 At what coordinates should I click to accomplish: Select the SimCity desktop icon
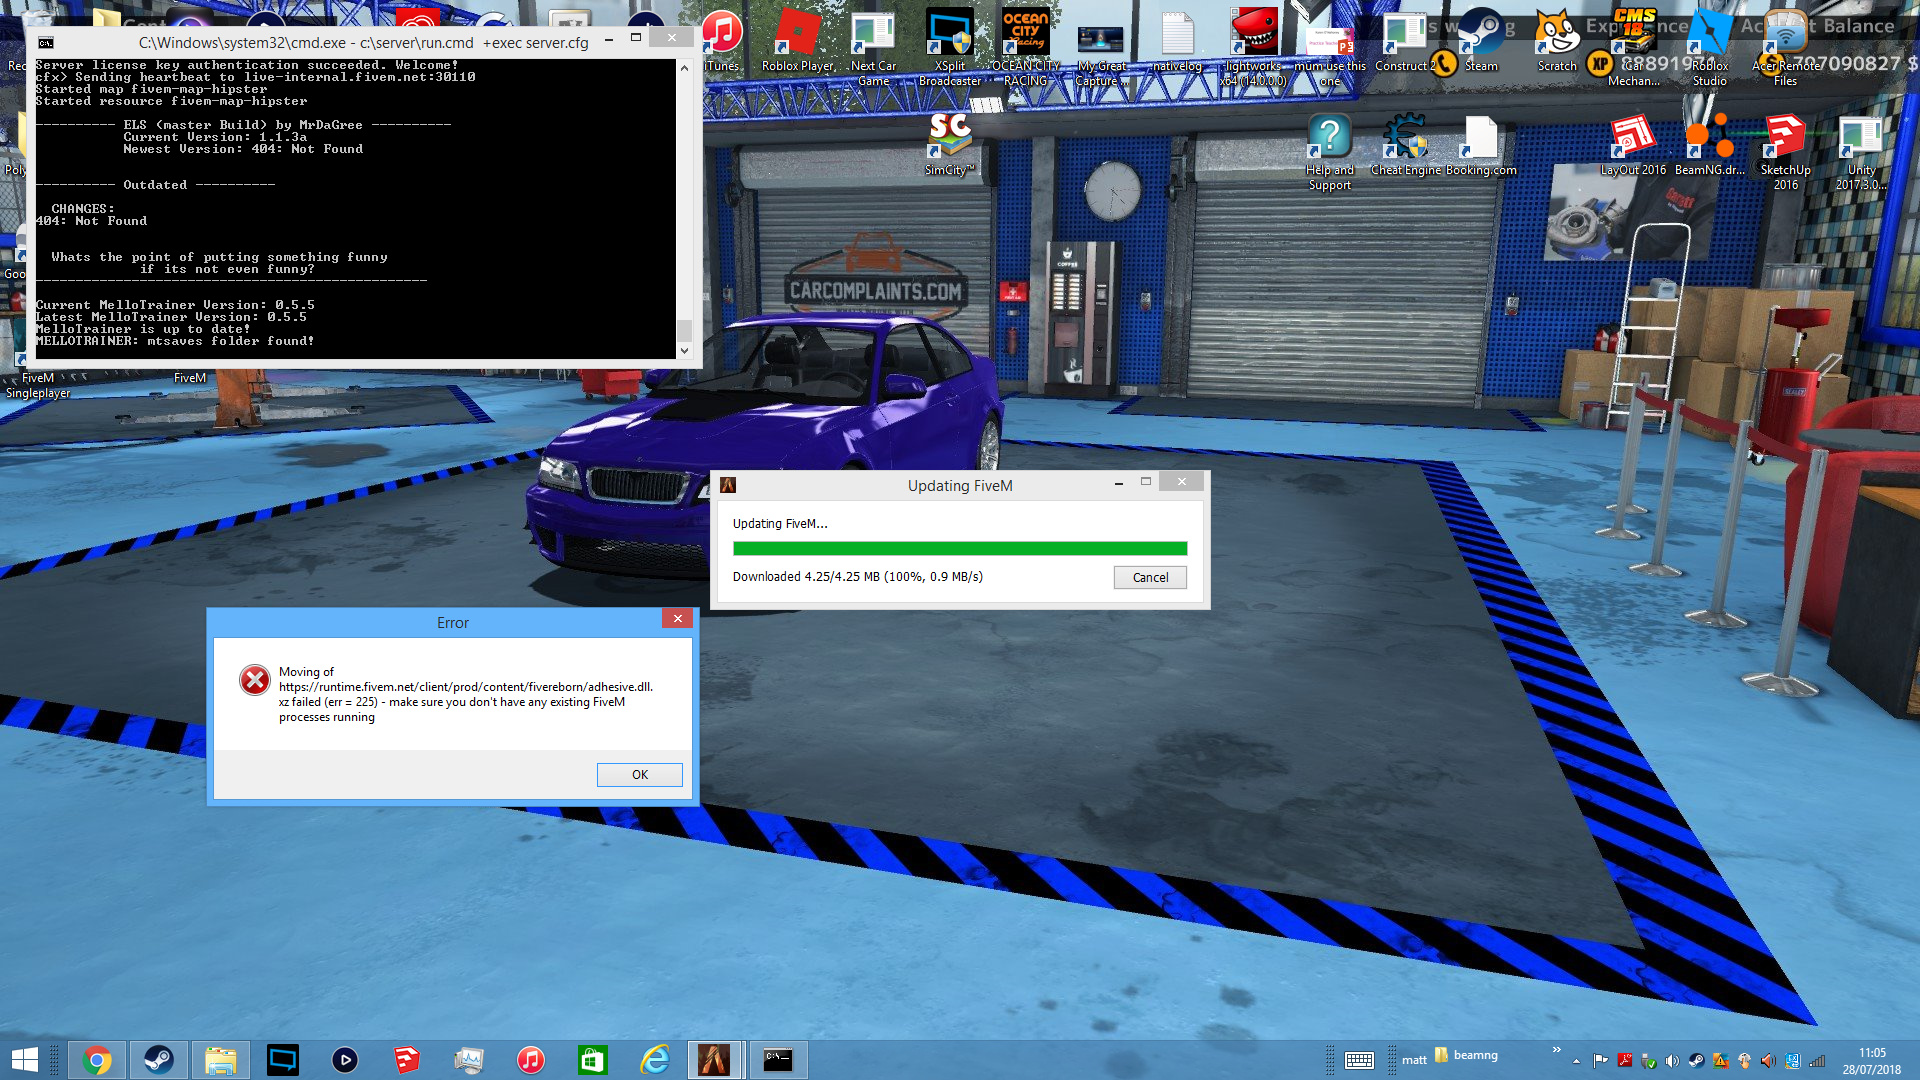point(949,146)
